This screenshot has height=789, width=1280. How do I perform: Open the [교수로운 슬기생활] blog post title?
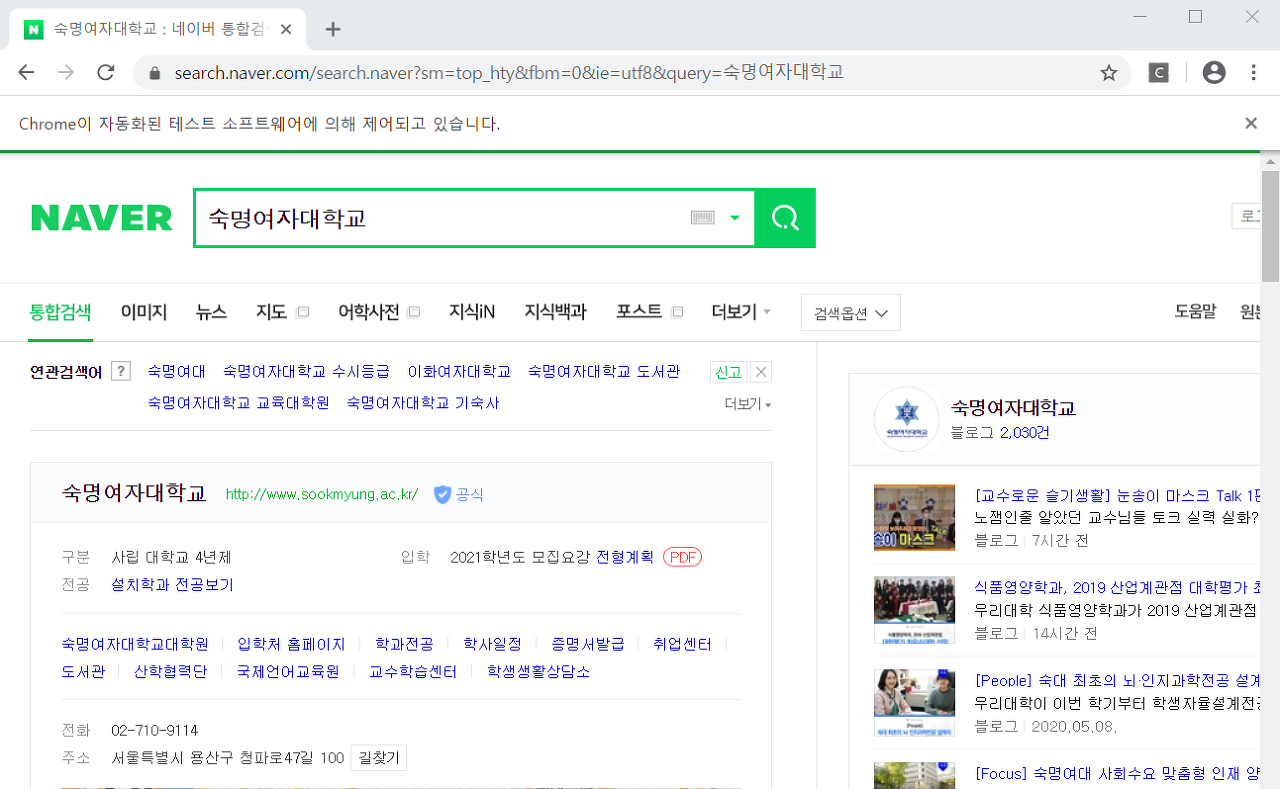1117,495
